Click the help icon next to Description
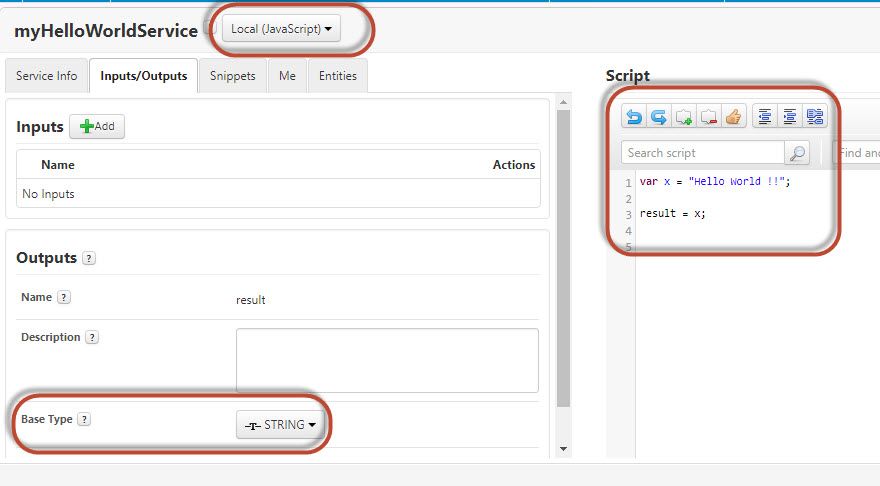 click(92, 337)
